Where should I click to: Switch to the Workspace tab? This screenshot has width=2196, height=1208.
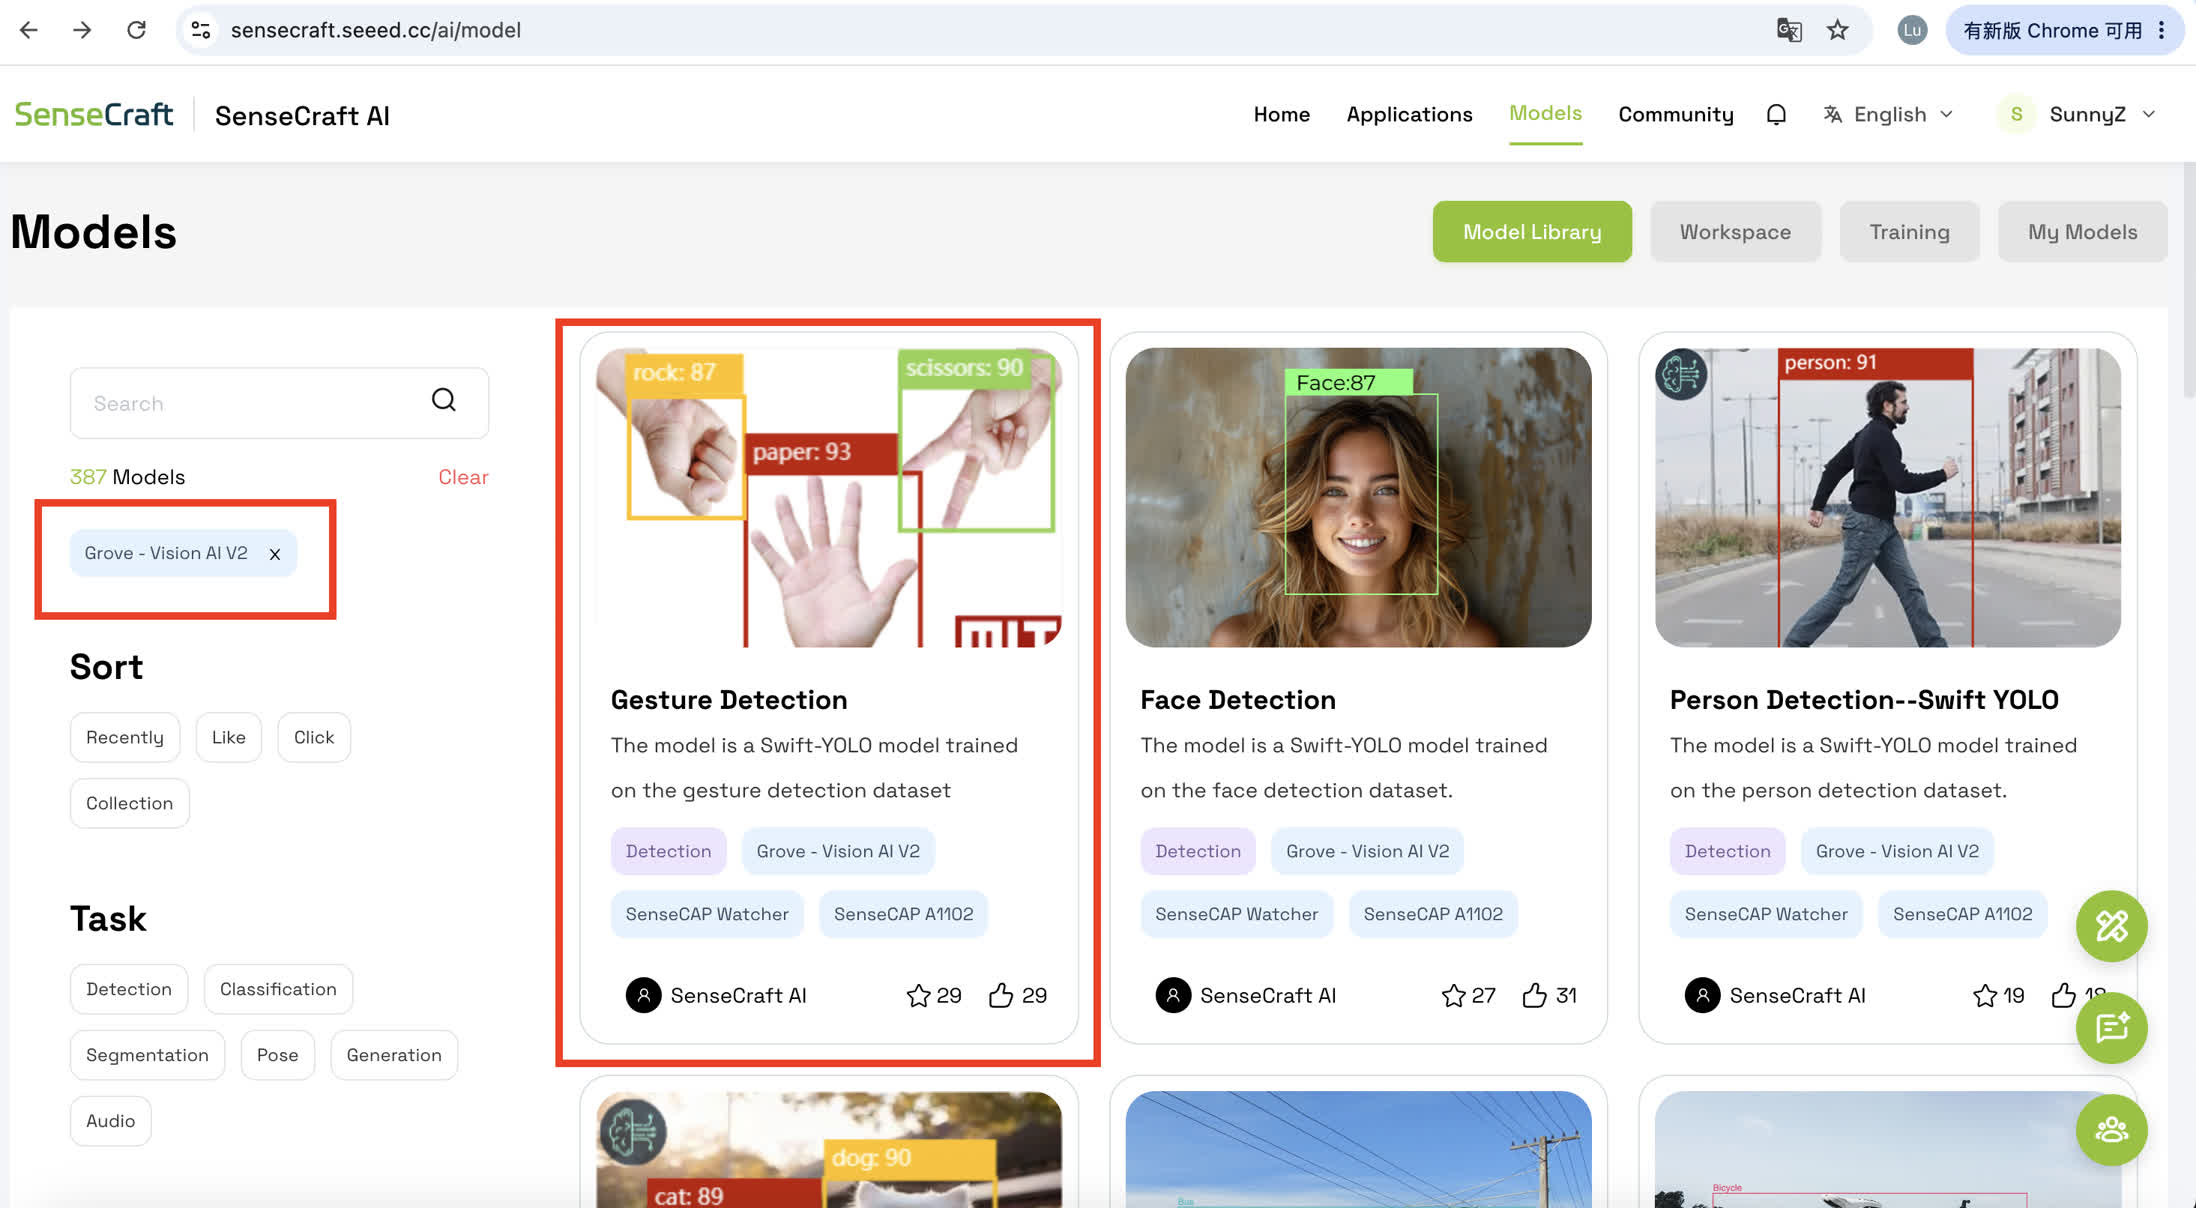point(1735,232)
